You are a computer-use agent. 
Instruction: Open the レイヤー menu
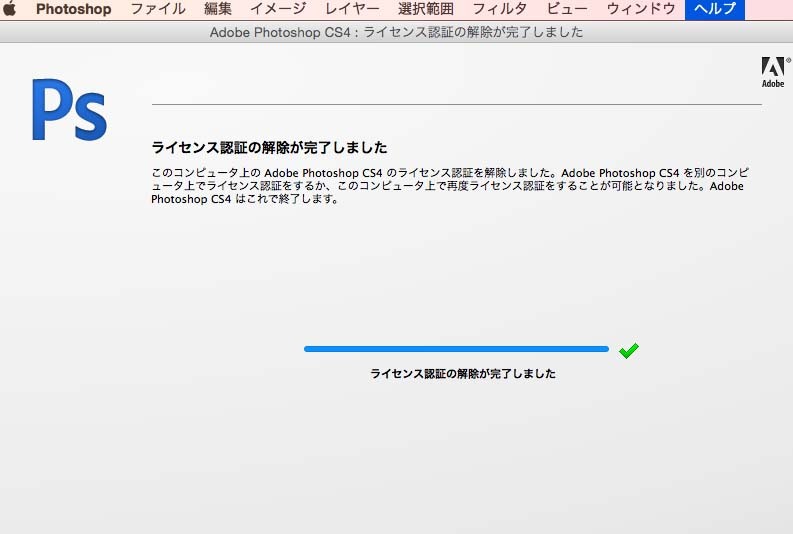point(352,9)
